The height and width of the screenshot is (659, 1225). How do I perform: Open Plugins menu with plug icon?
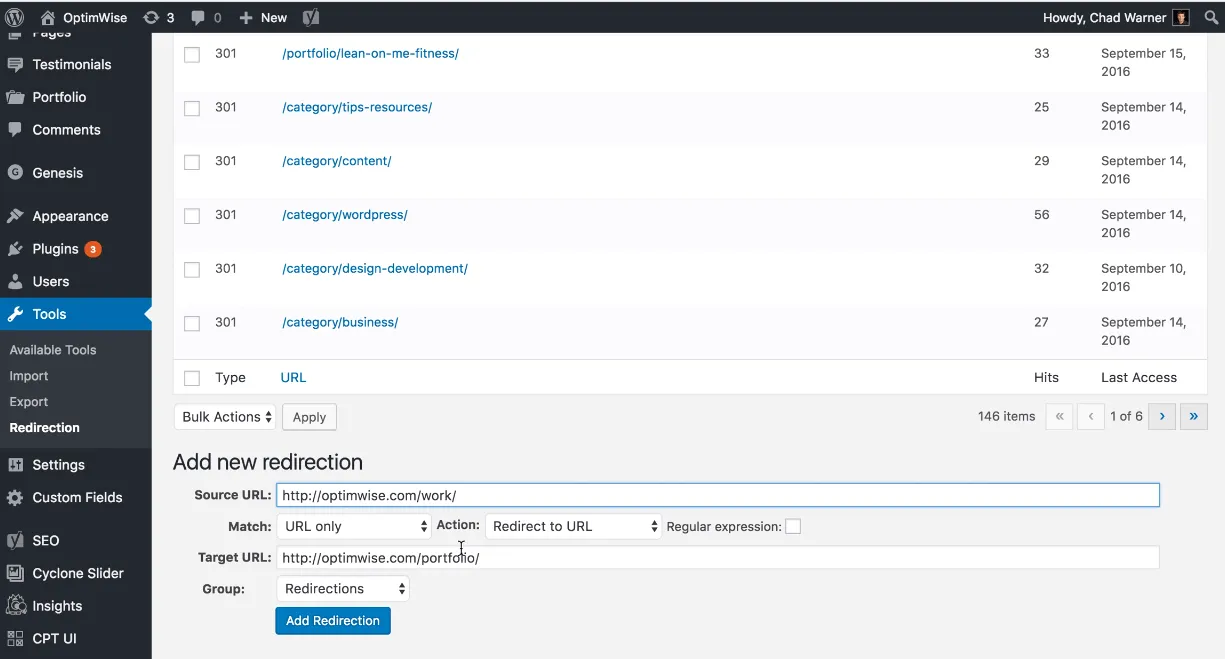[x=55, y=249]
